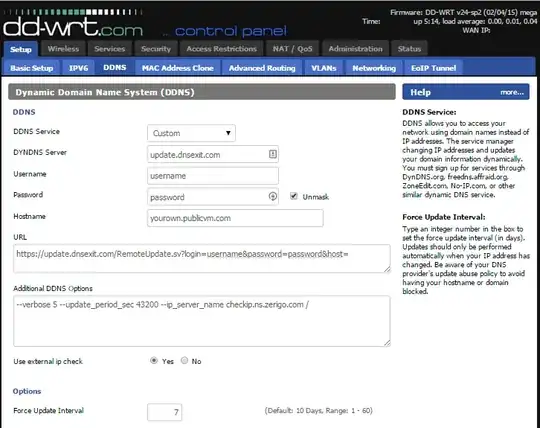Select the DDNS sub-tab
Screen dimensions: 540x428
coord(115,67)
